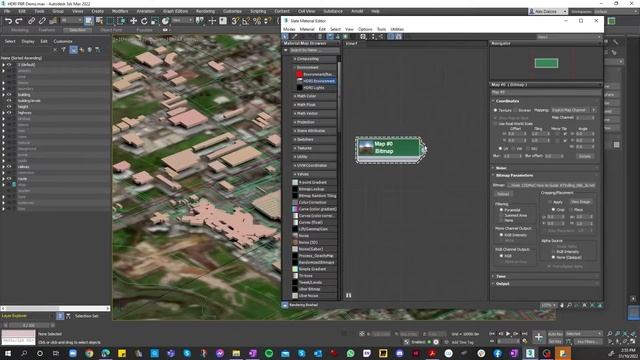Select the Link tool in the main toolbar
640x360 pixels.
[31, 21]
